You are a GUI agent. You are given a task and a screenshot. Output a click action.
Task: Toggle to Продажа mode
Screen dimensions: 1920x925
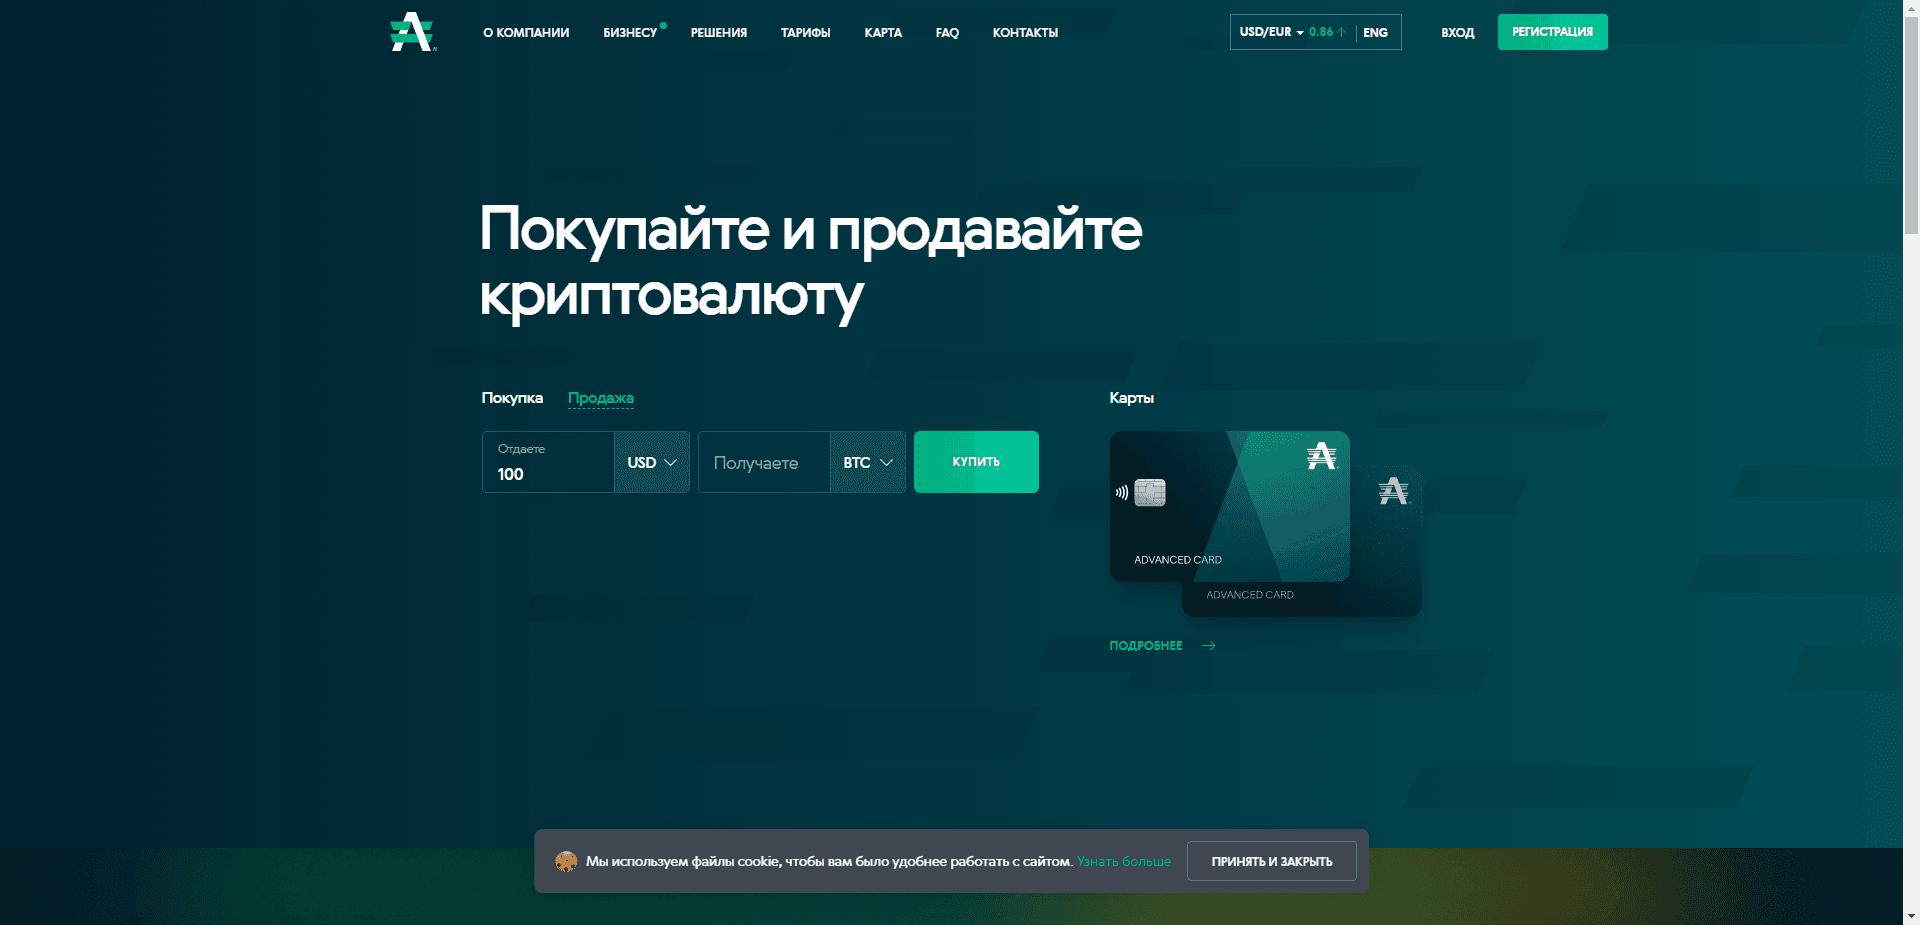[x=600, y=397]
